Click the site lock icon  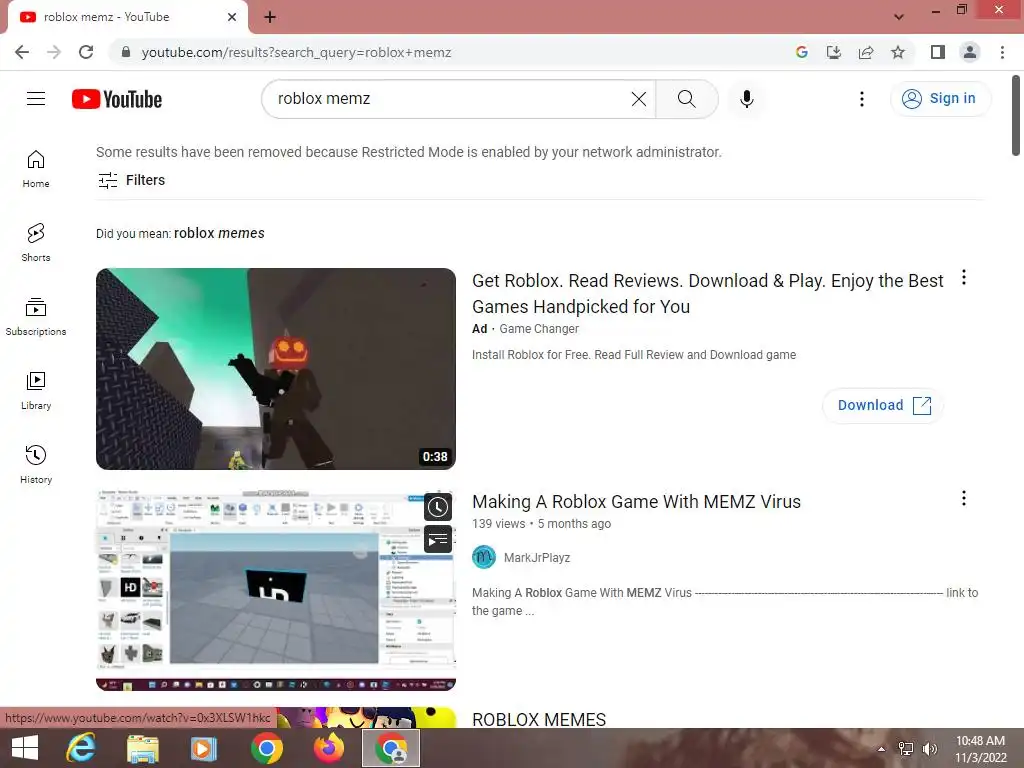click(x=126, y=52)
